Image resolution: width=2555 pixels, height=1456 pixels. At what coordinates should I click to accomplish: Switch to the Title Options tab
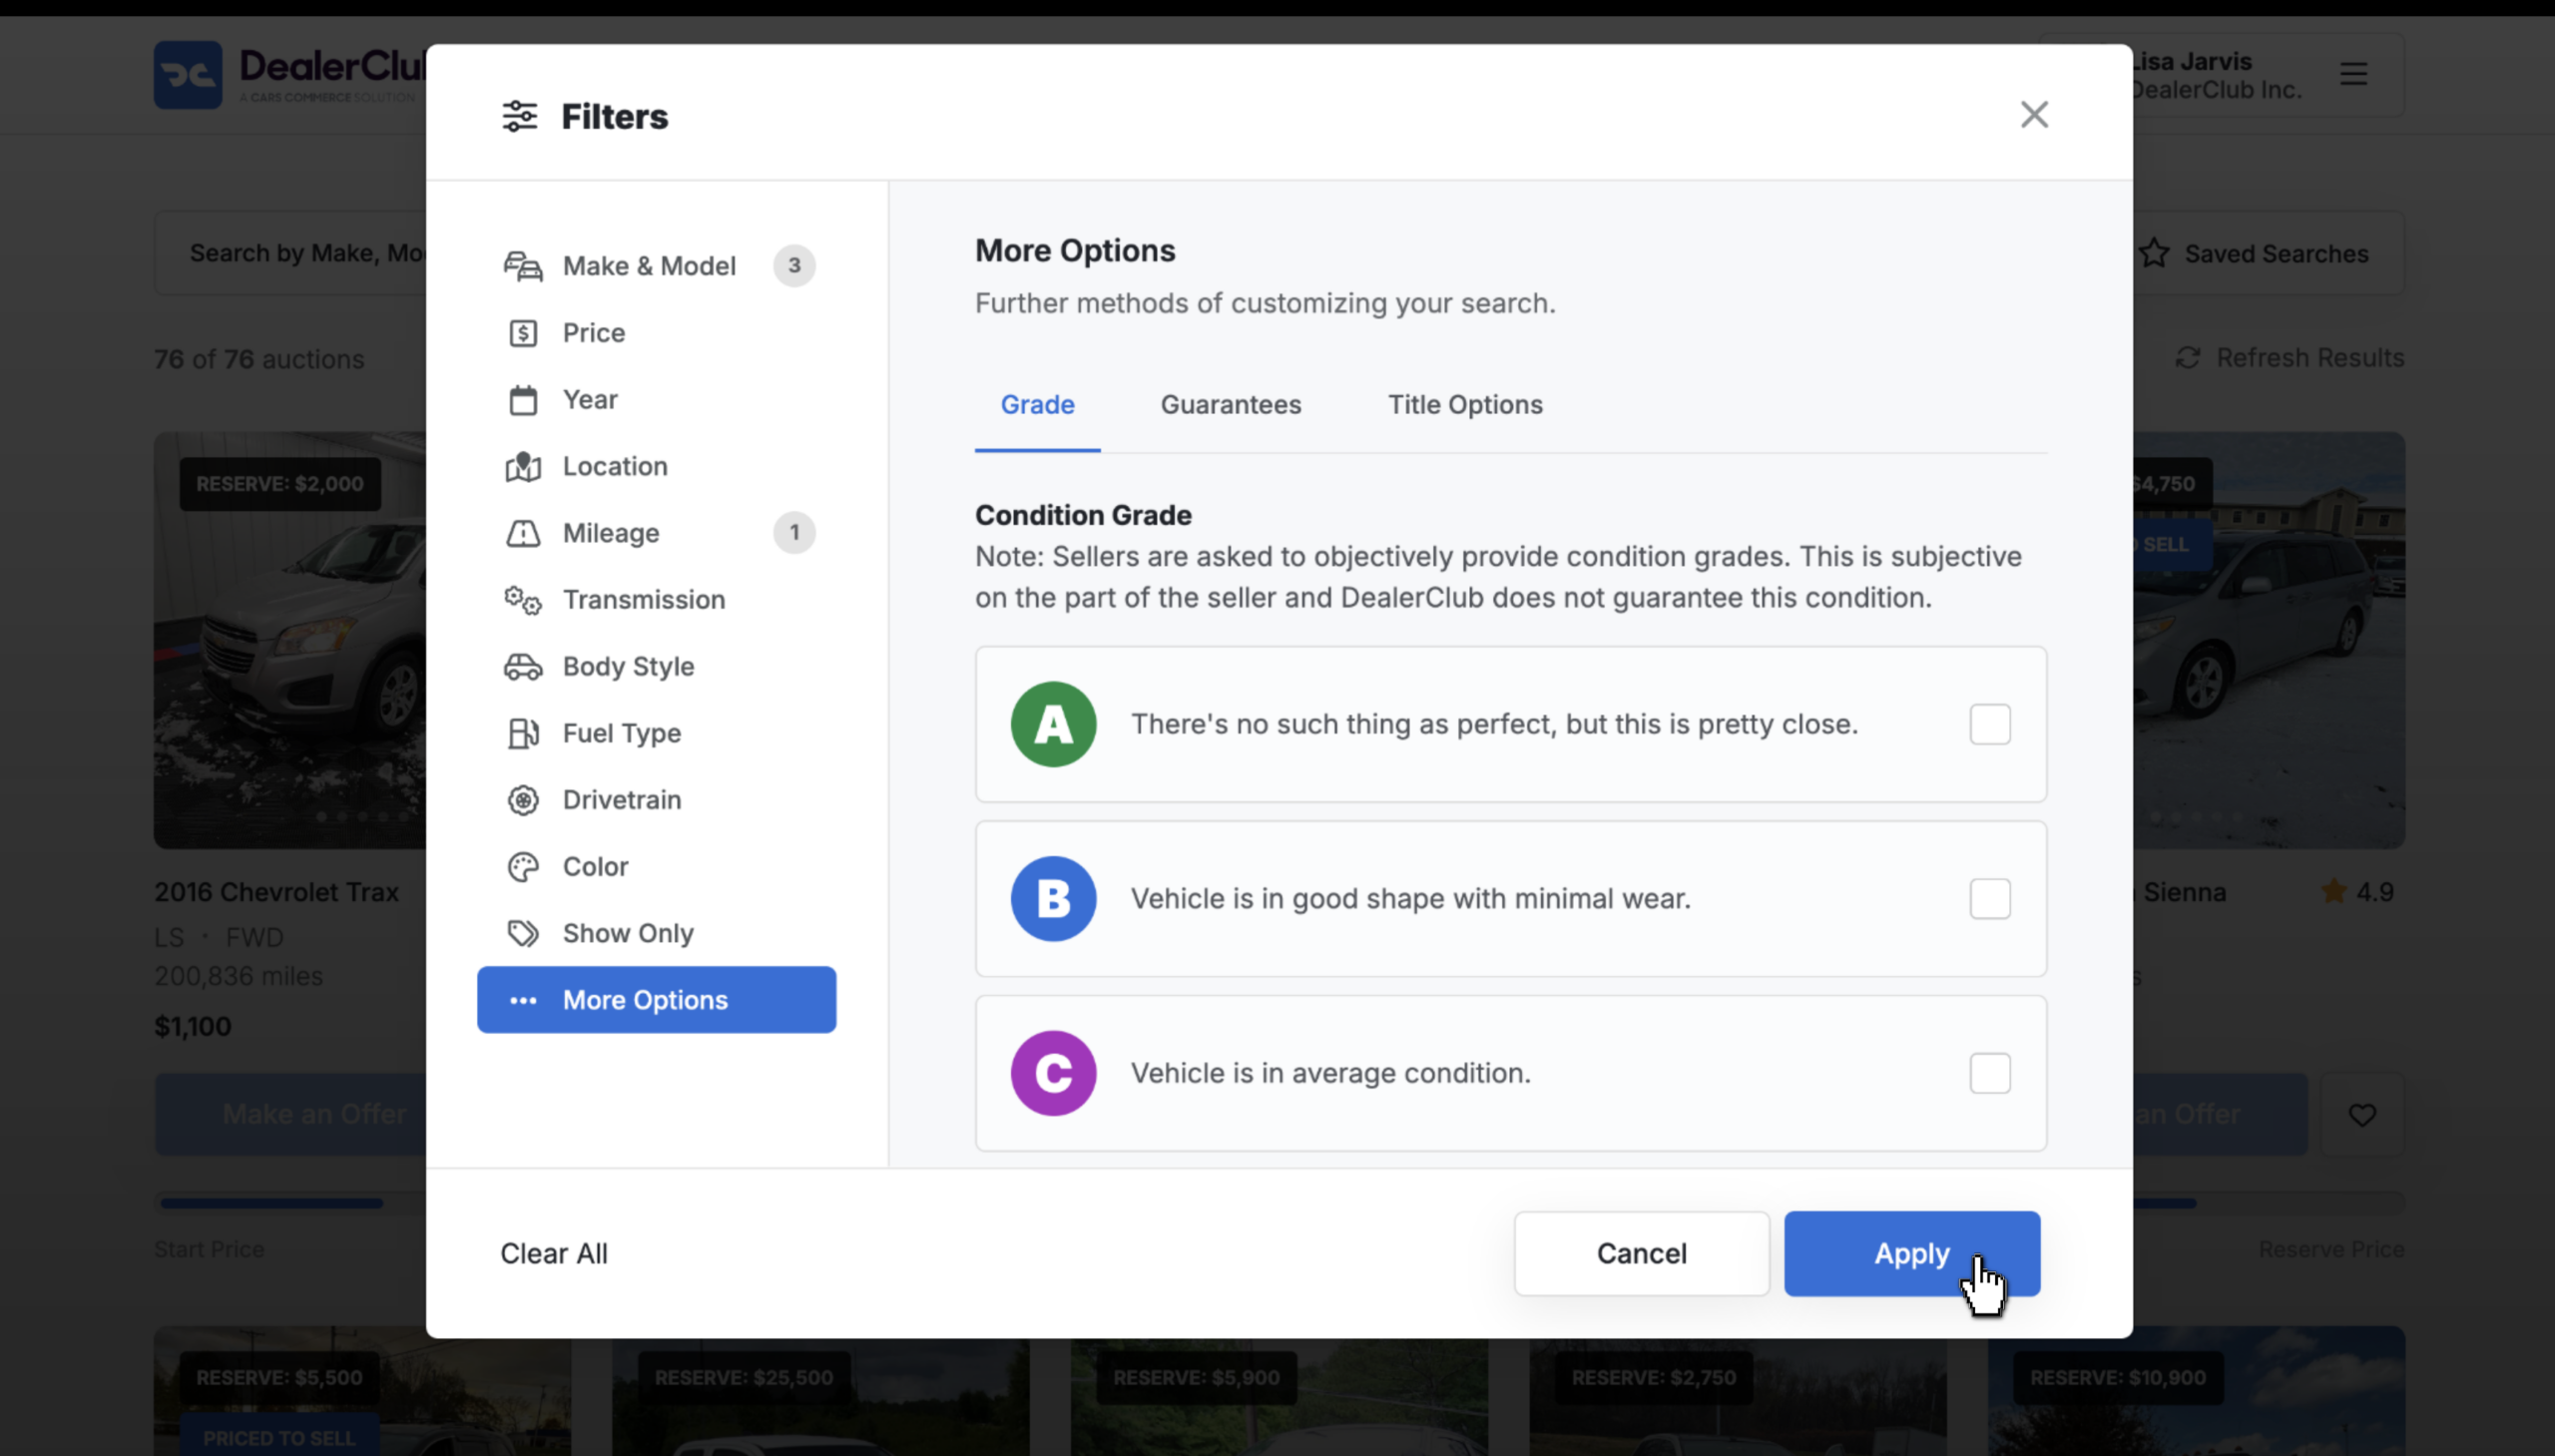coord(1465,405)
